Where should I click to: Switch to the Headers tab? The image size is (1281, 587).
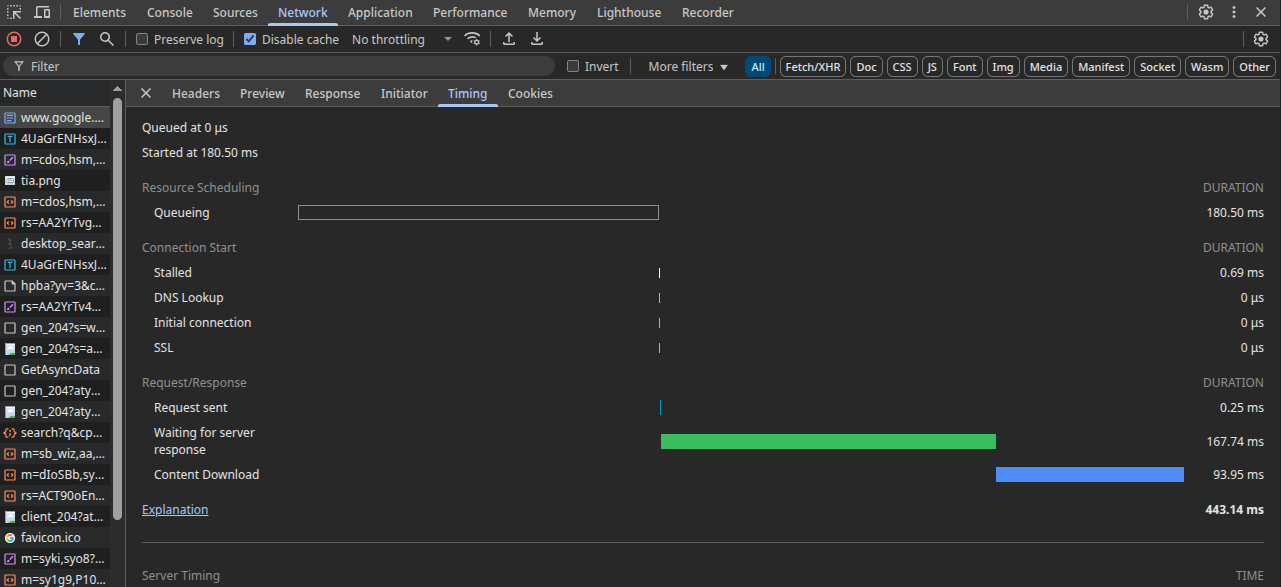(196, 93)
